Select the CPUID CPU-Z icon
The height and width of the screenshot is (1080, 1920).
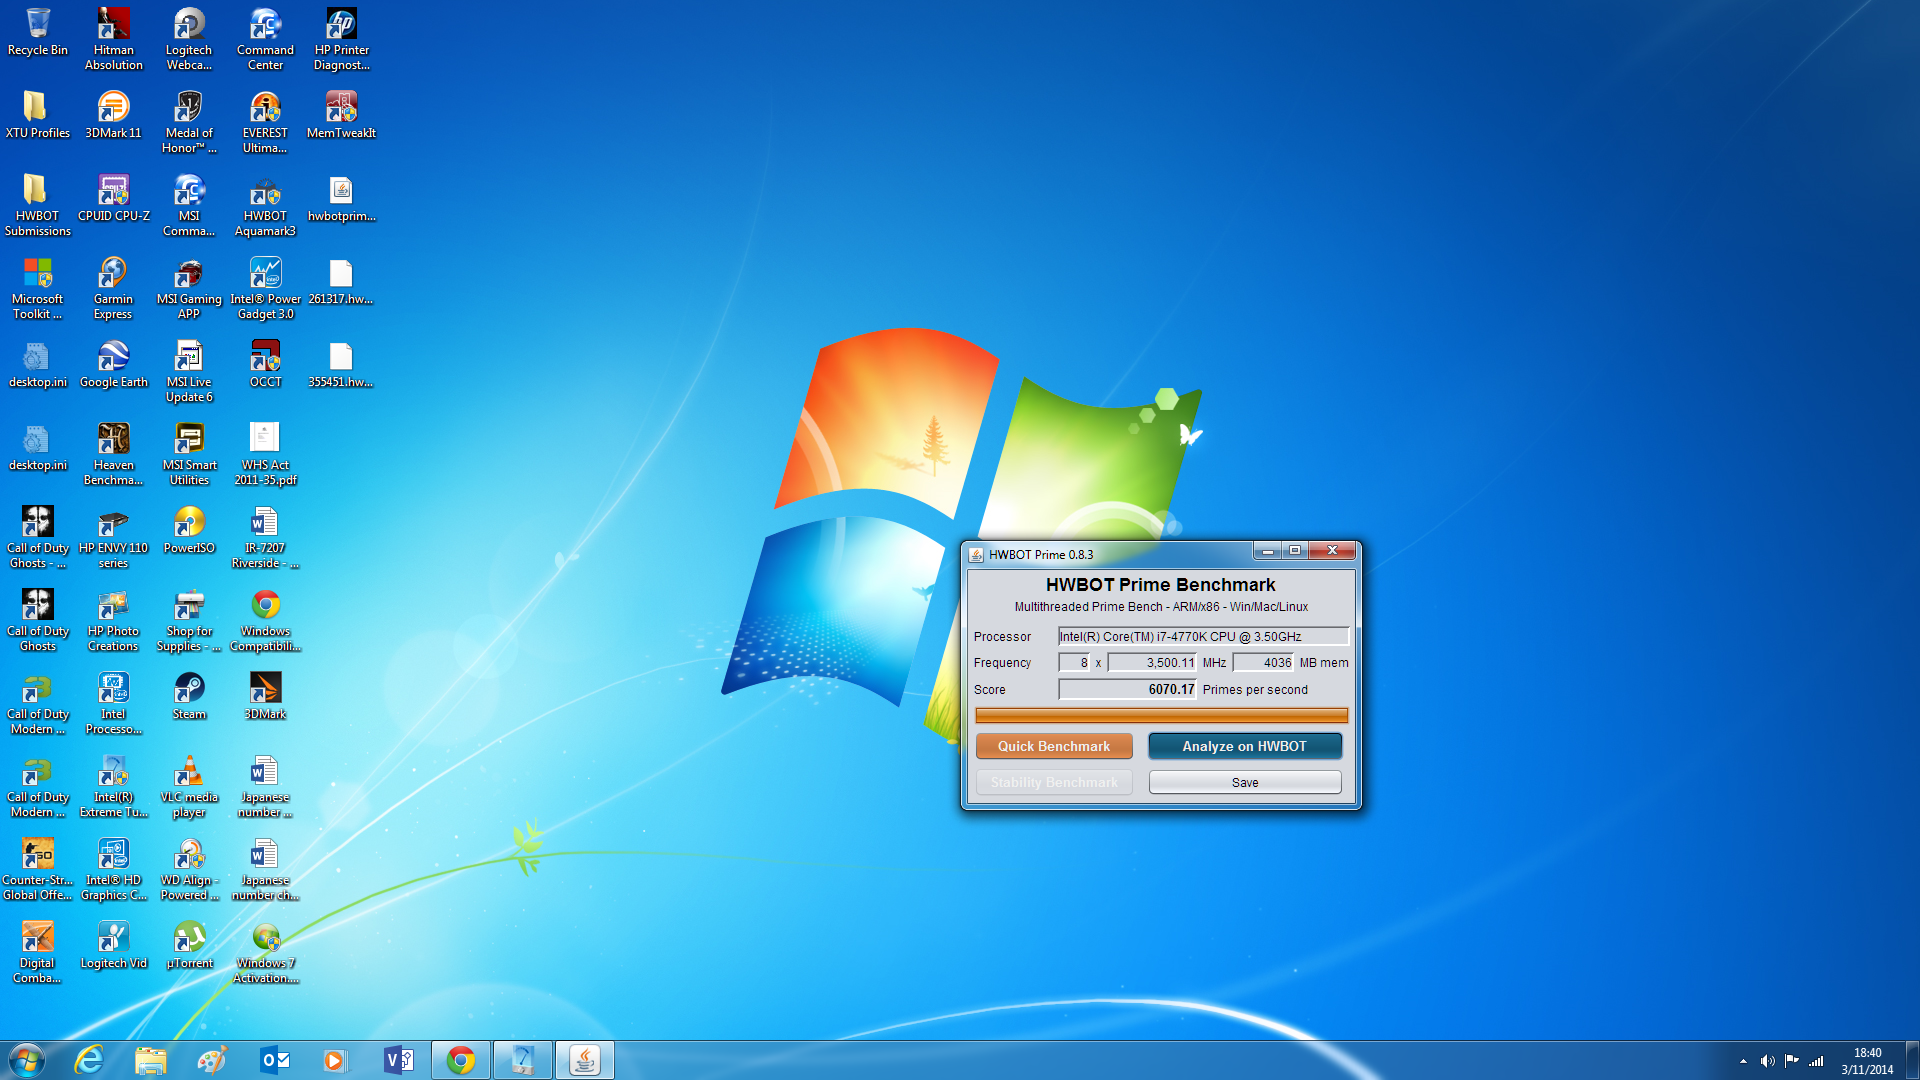coord(114,198)
